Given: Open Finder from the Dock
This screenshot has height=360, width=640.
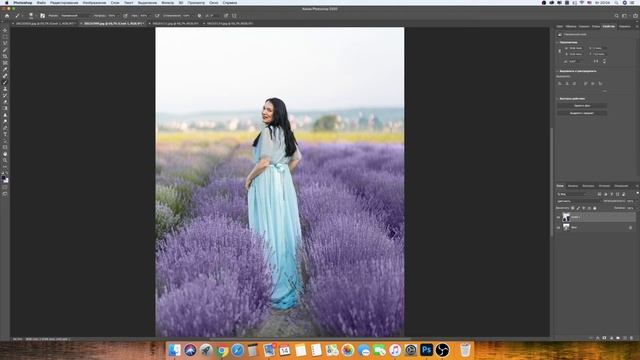Looking at the screenshot, I should point(174,350).
